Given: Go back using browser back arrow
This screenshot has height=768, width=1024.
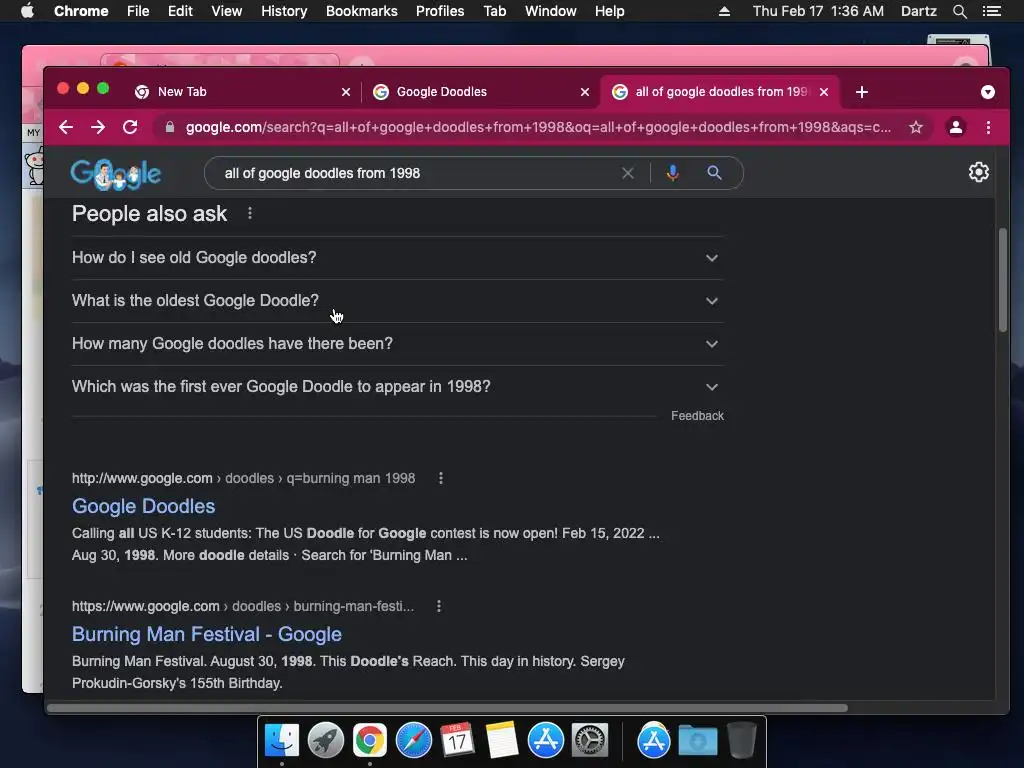Looking at the screenshot, I should pos(66,127).
